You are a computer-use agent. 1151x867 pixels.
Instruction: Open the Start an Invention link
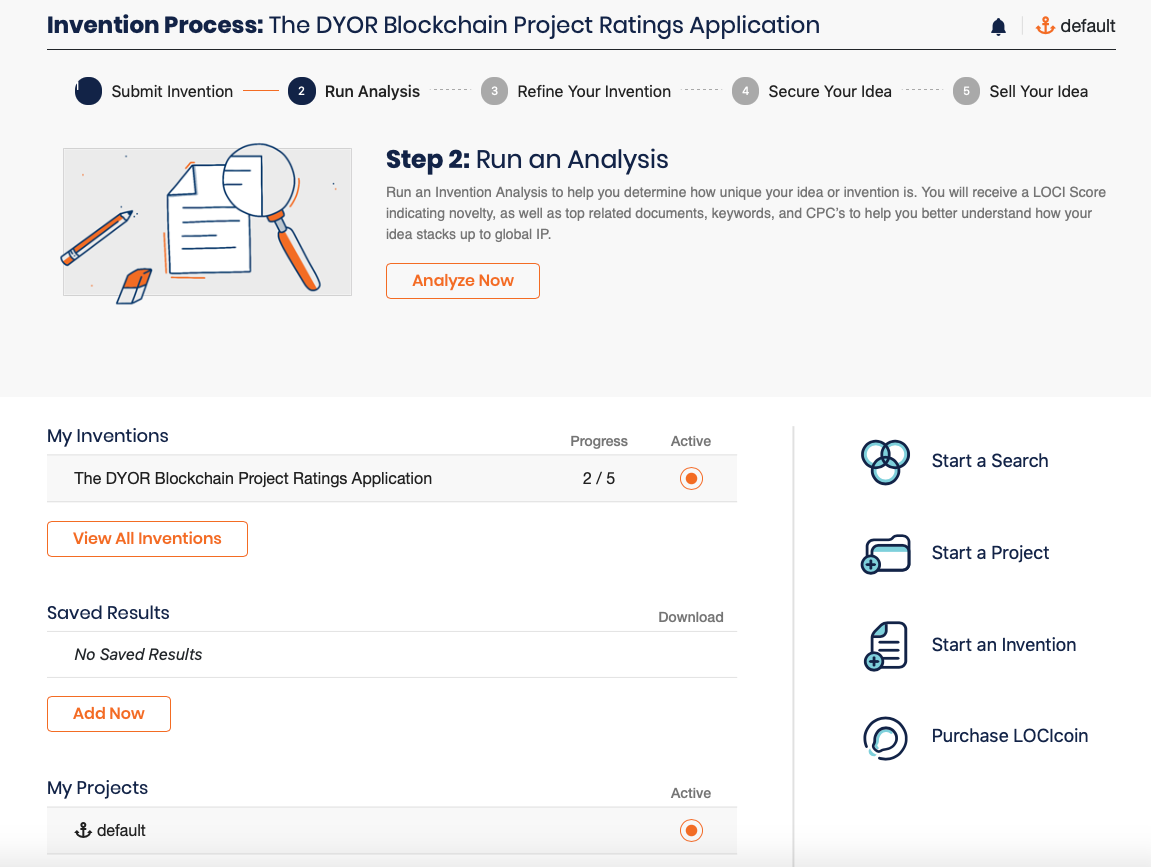(x=1003, y=645)
